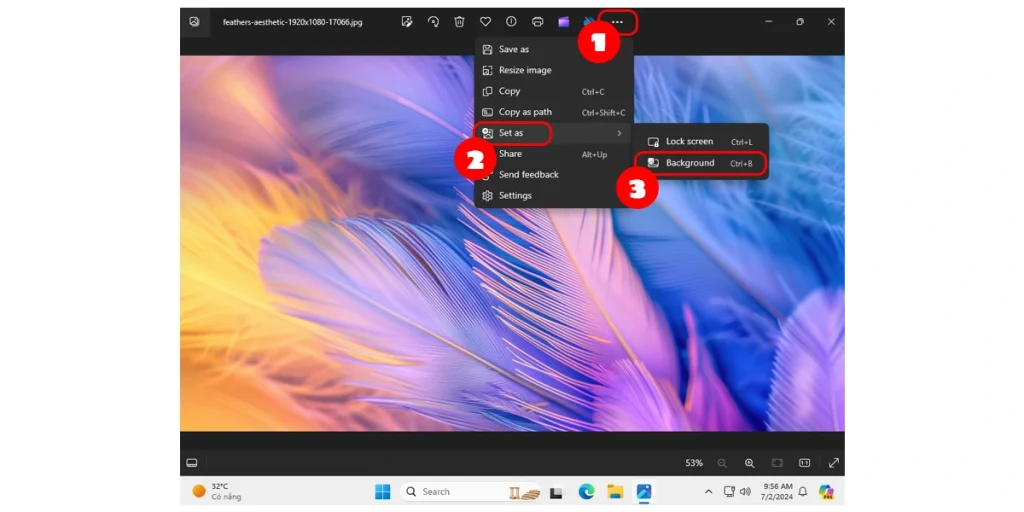
Task: Open the three-dots See more menu
Action: tap(617, 21)
